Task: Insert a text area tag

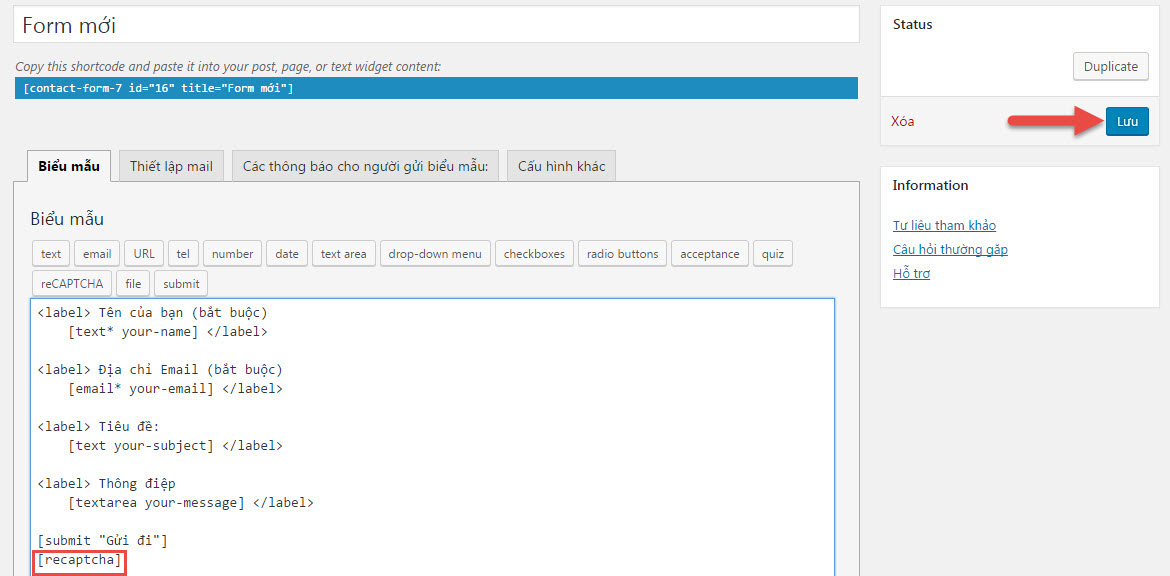Action: pos(343,253)
